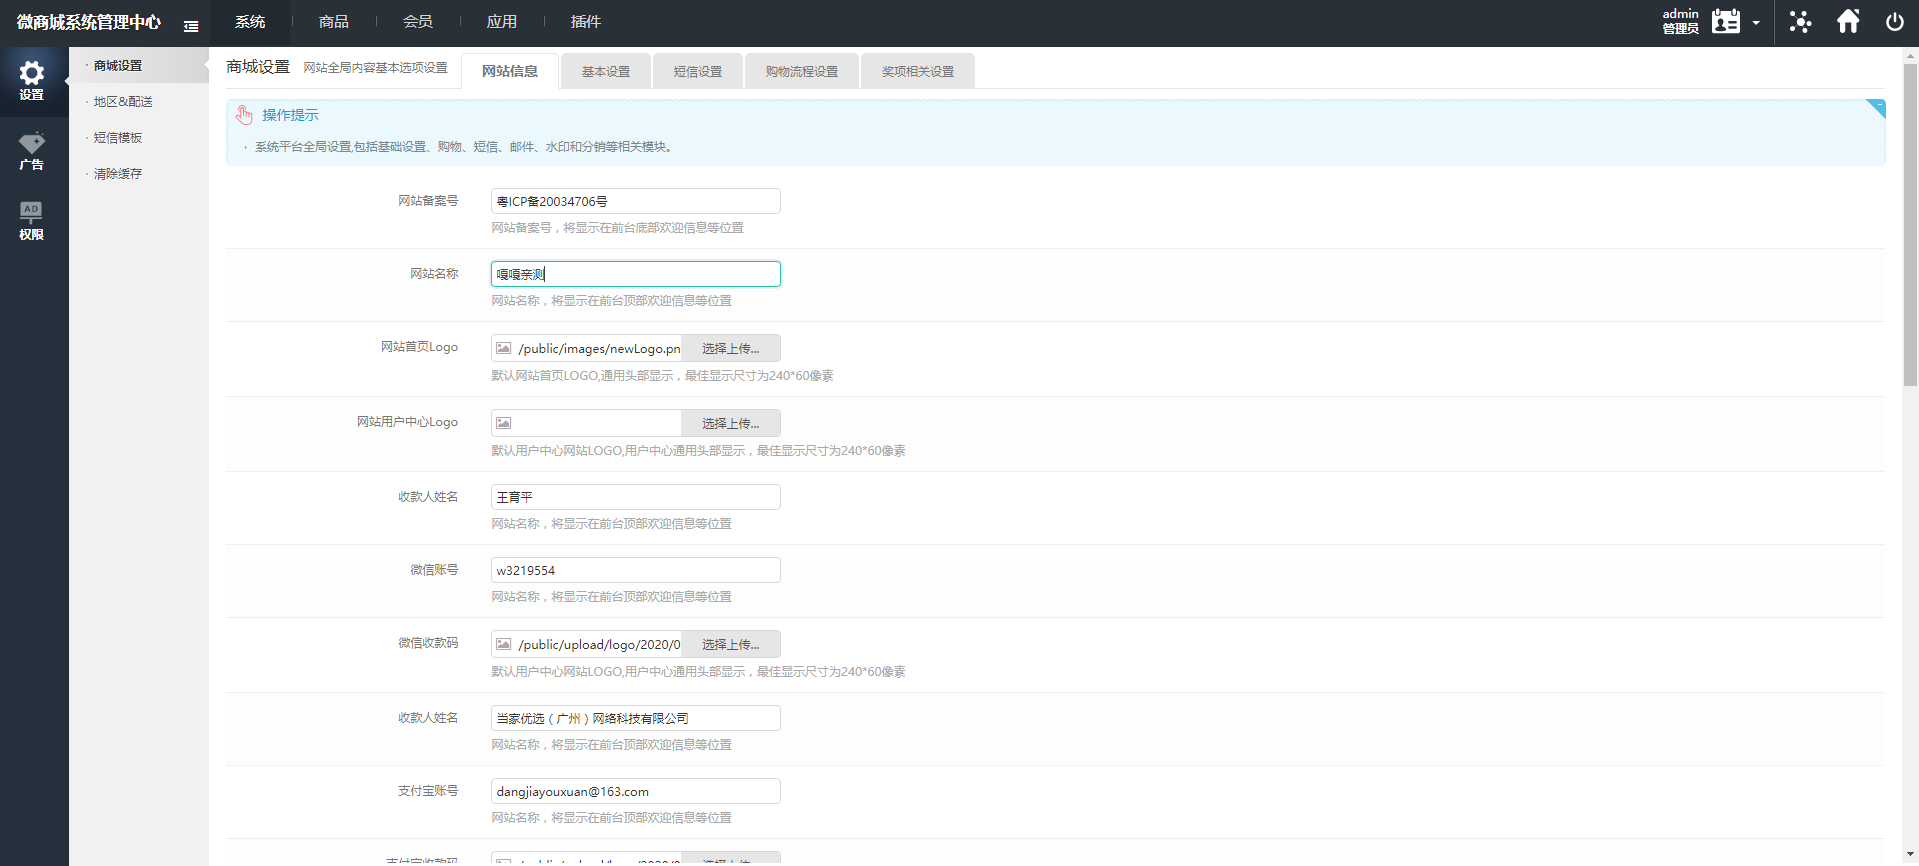
Task: Click 选择上传 button for 微信收款码
Action: click(x=730, y=645)
